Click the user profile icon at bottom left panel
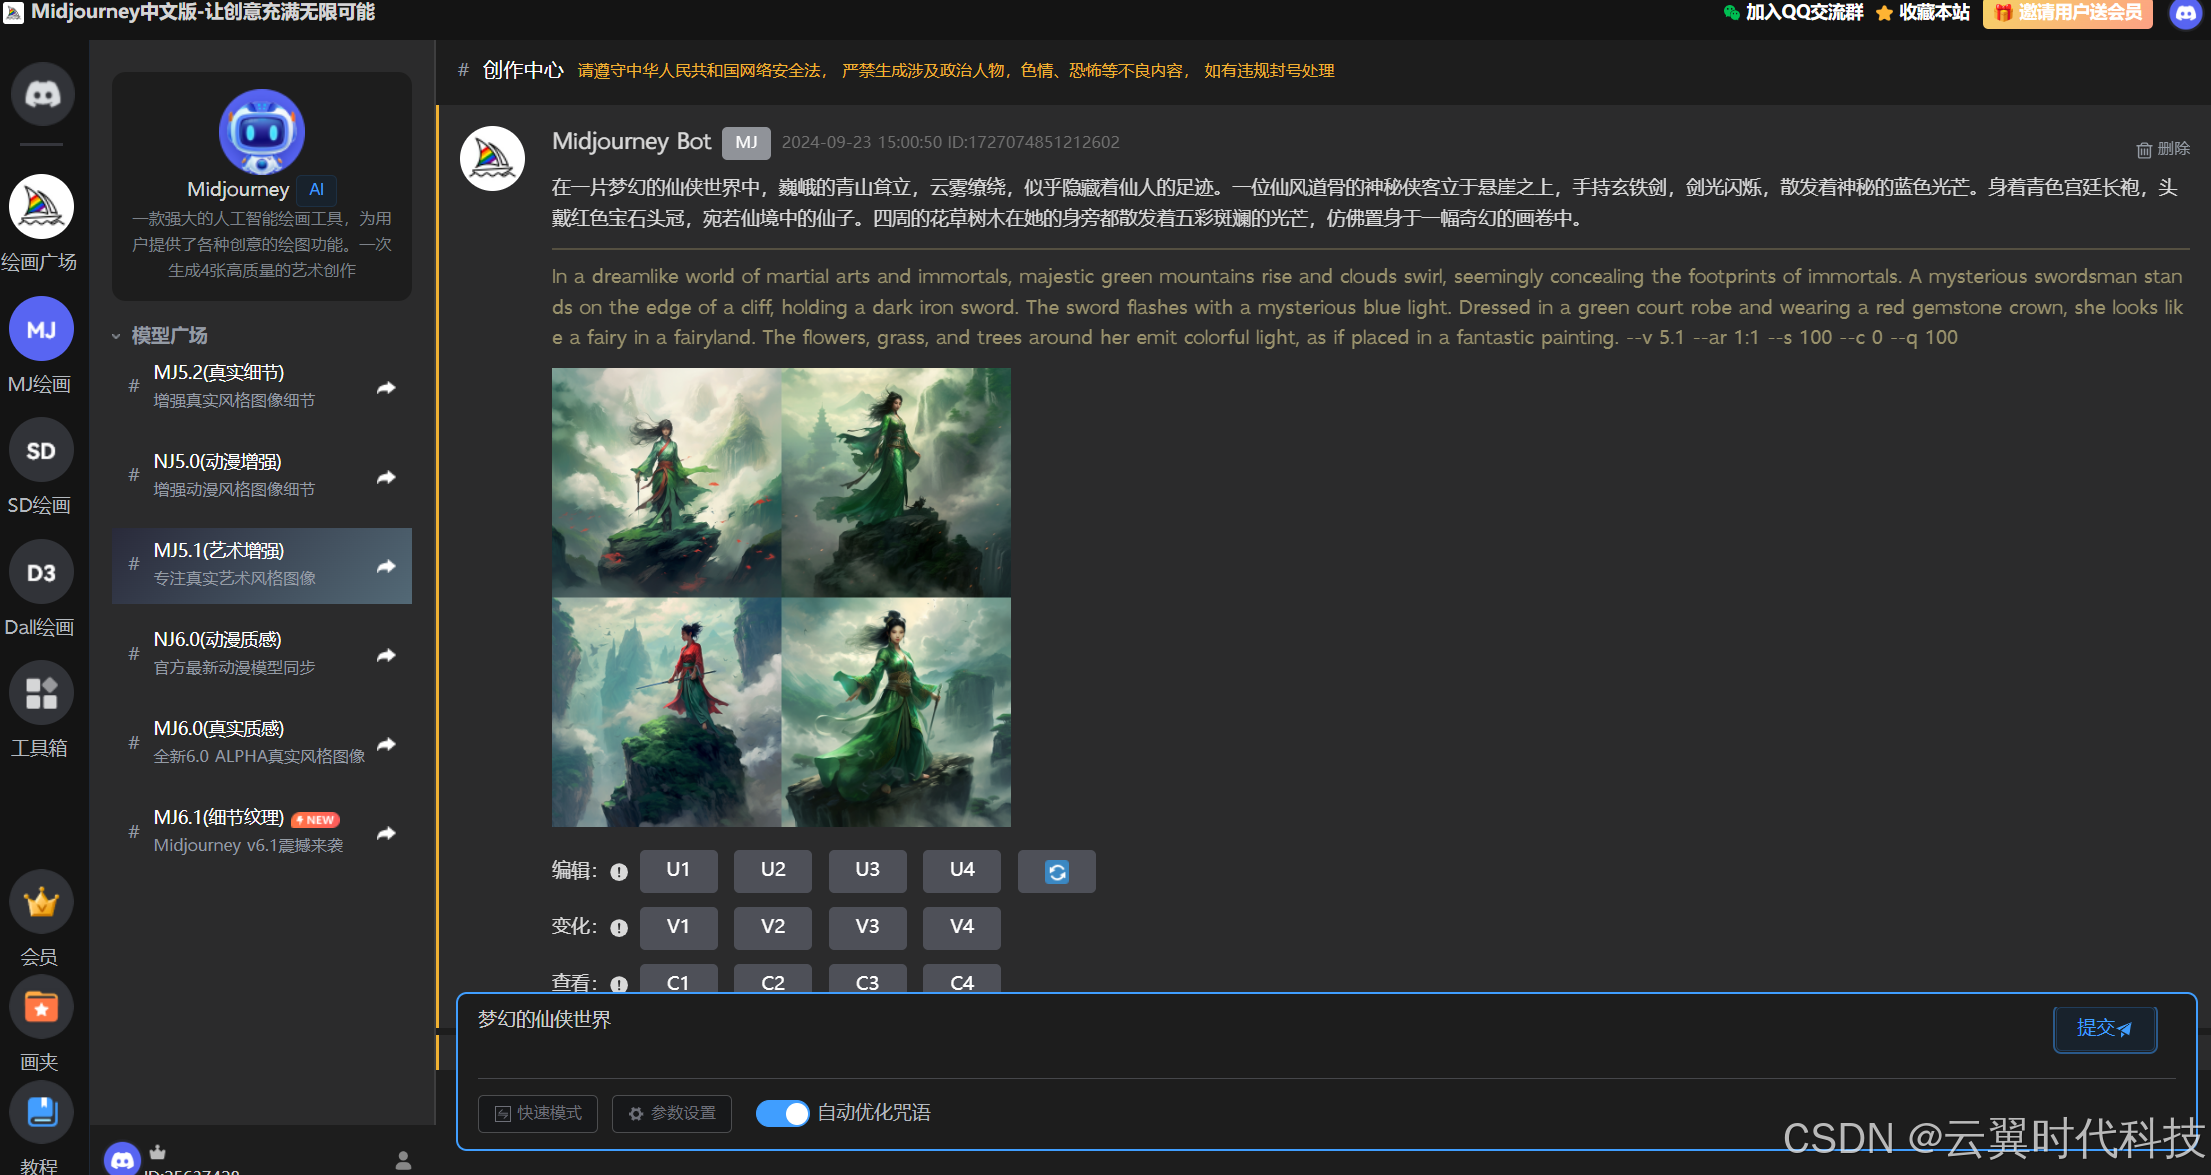 pos(403,1160)
